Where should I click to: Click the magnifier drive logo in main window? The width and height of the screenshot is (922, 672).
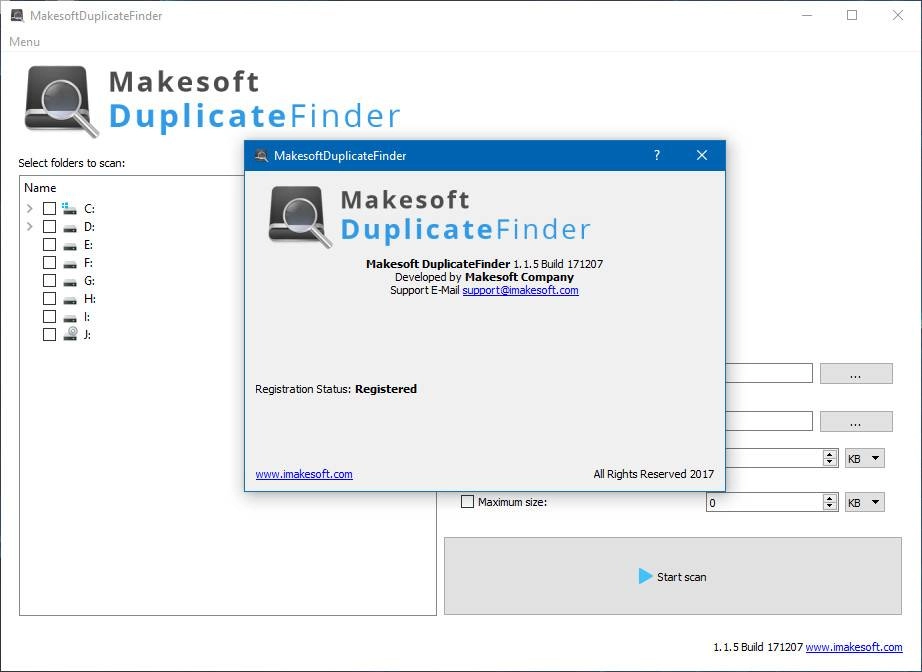coord(61,101)
